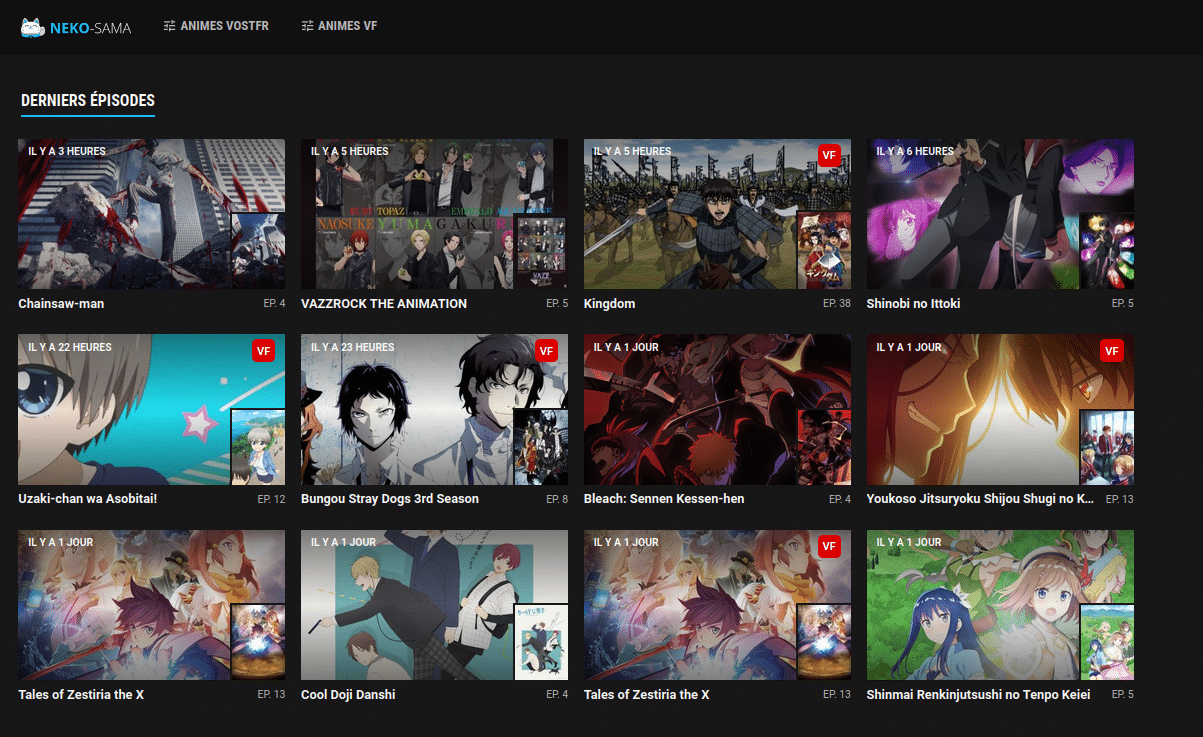Click the NEKO-SAMA site name text
1203x737 pixels.
(90, 28)
